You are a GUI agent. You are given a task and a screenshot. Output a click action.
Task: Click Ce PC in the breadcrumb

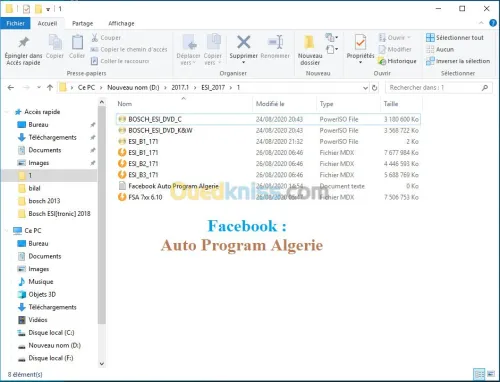(x=86, y=87)
